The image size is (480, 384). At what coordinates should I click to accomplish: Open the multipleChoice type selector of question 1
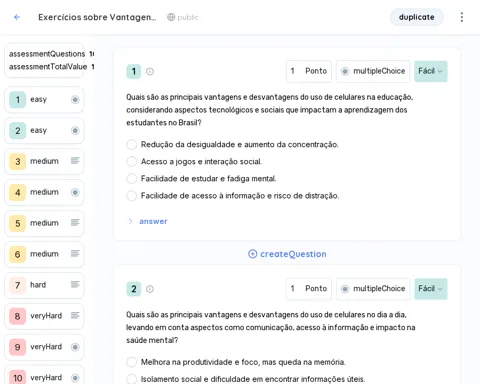tap(373, 71)
